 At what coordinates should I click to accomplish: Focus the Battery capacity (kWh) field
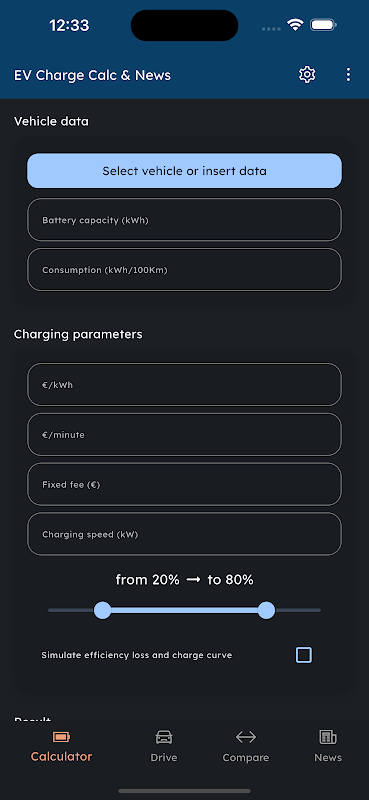[184, 220]
